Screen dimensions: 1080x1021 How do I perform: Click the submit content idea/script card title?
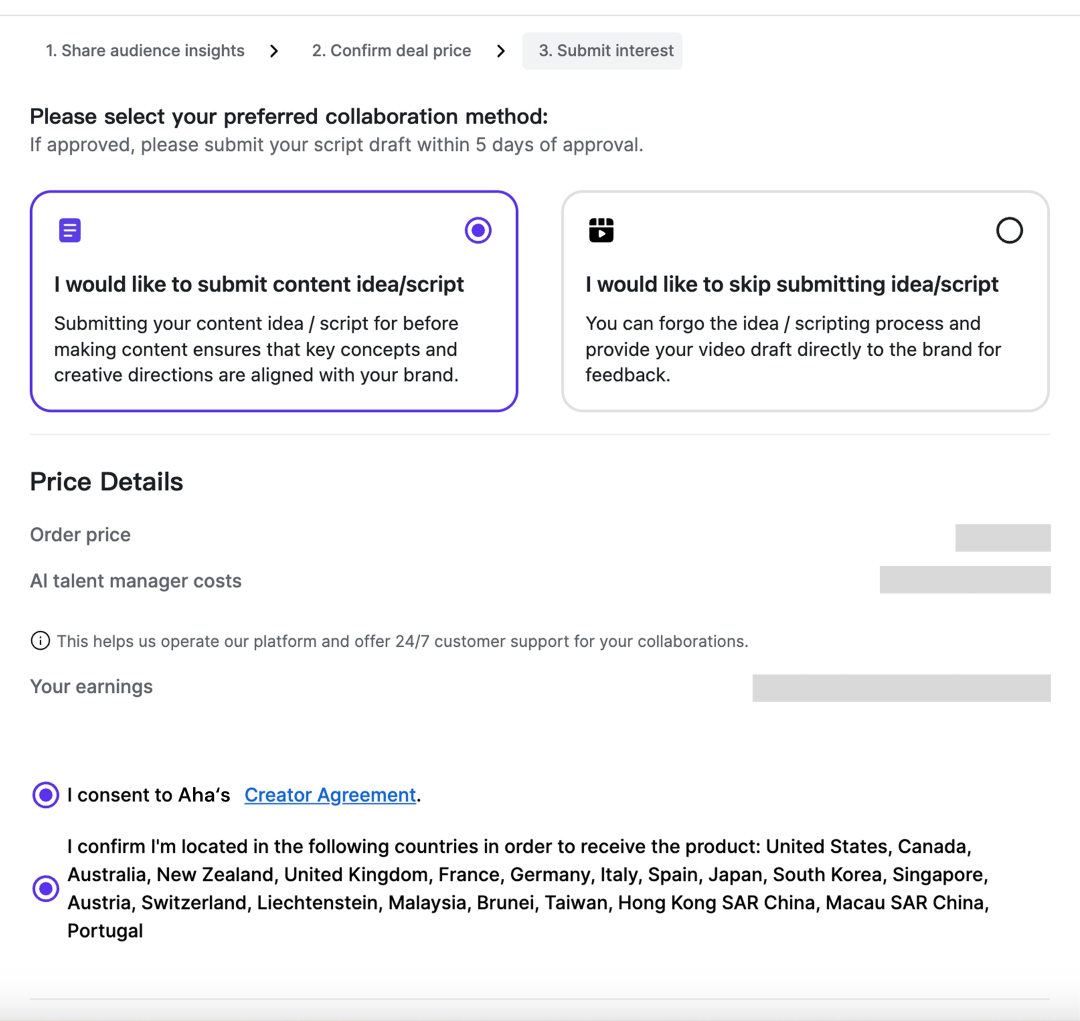point(259,284)
